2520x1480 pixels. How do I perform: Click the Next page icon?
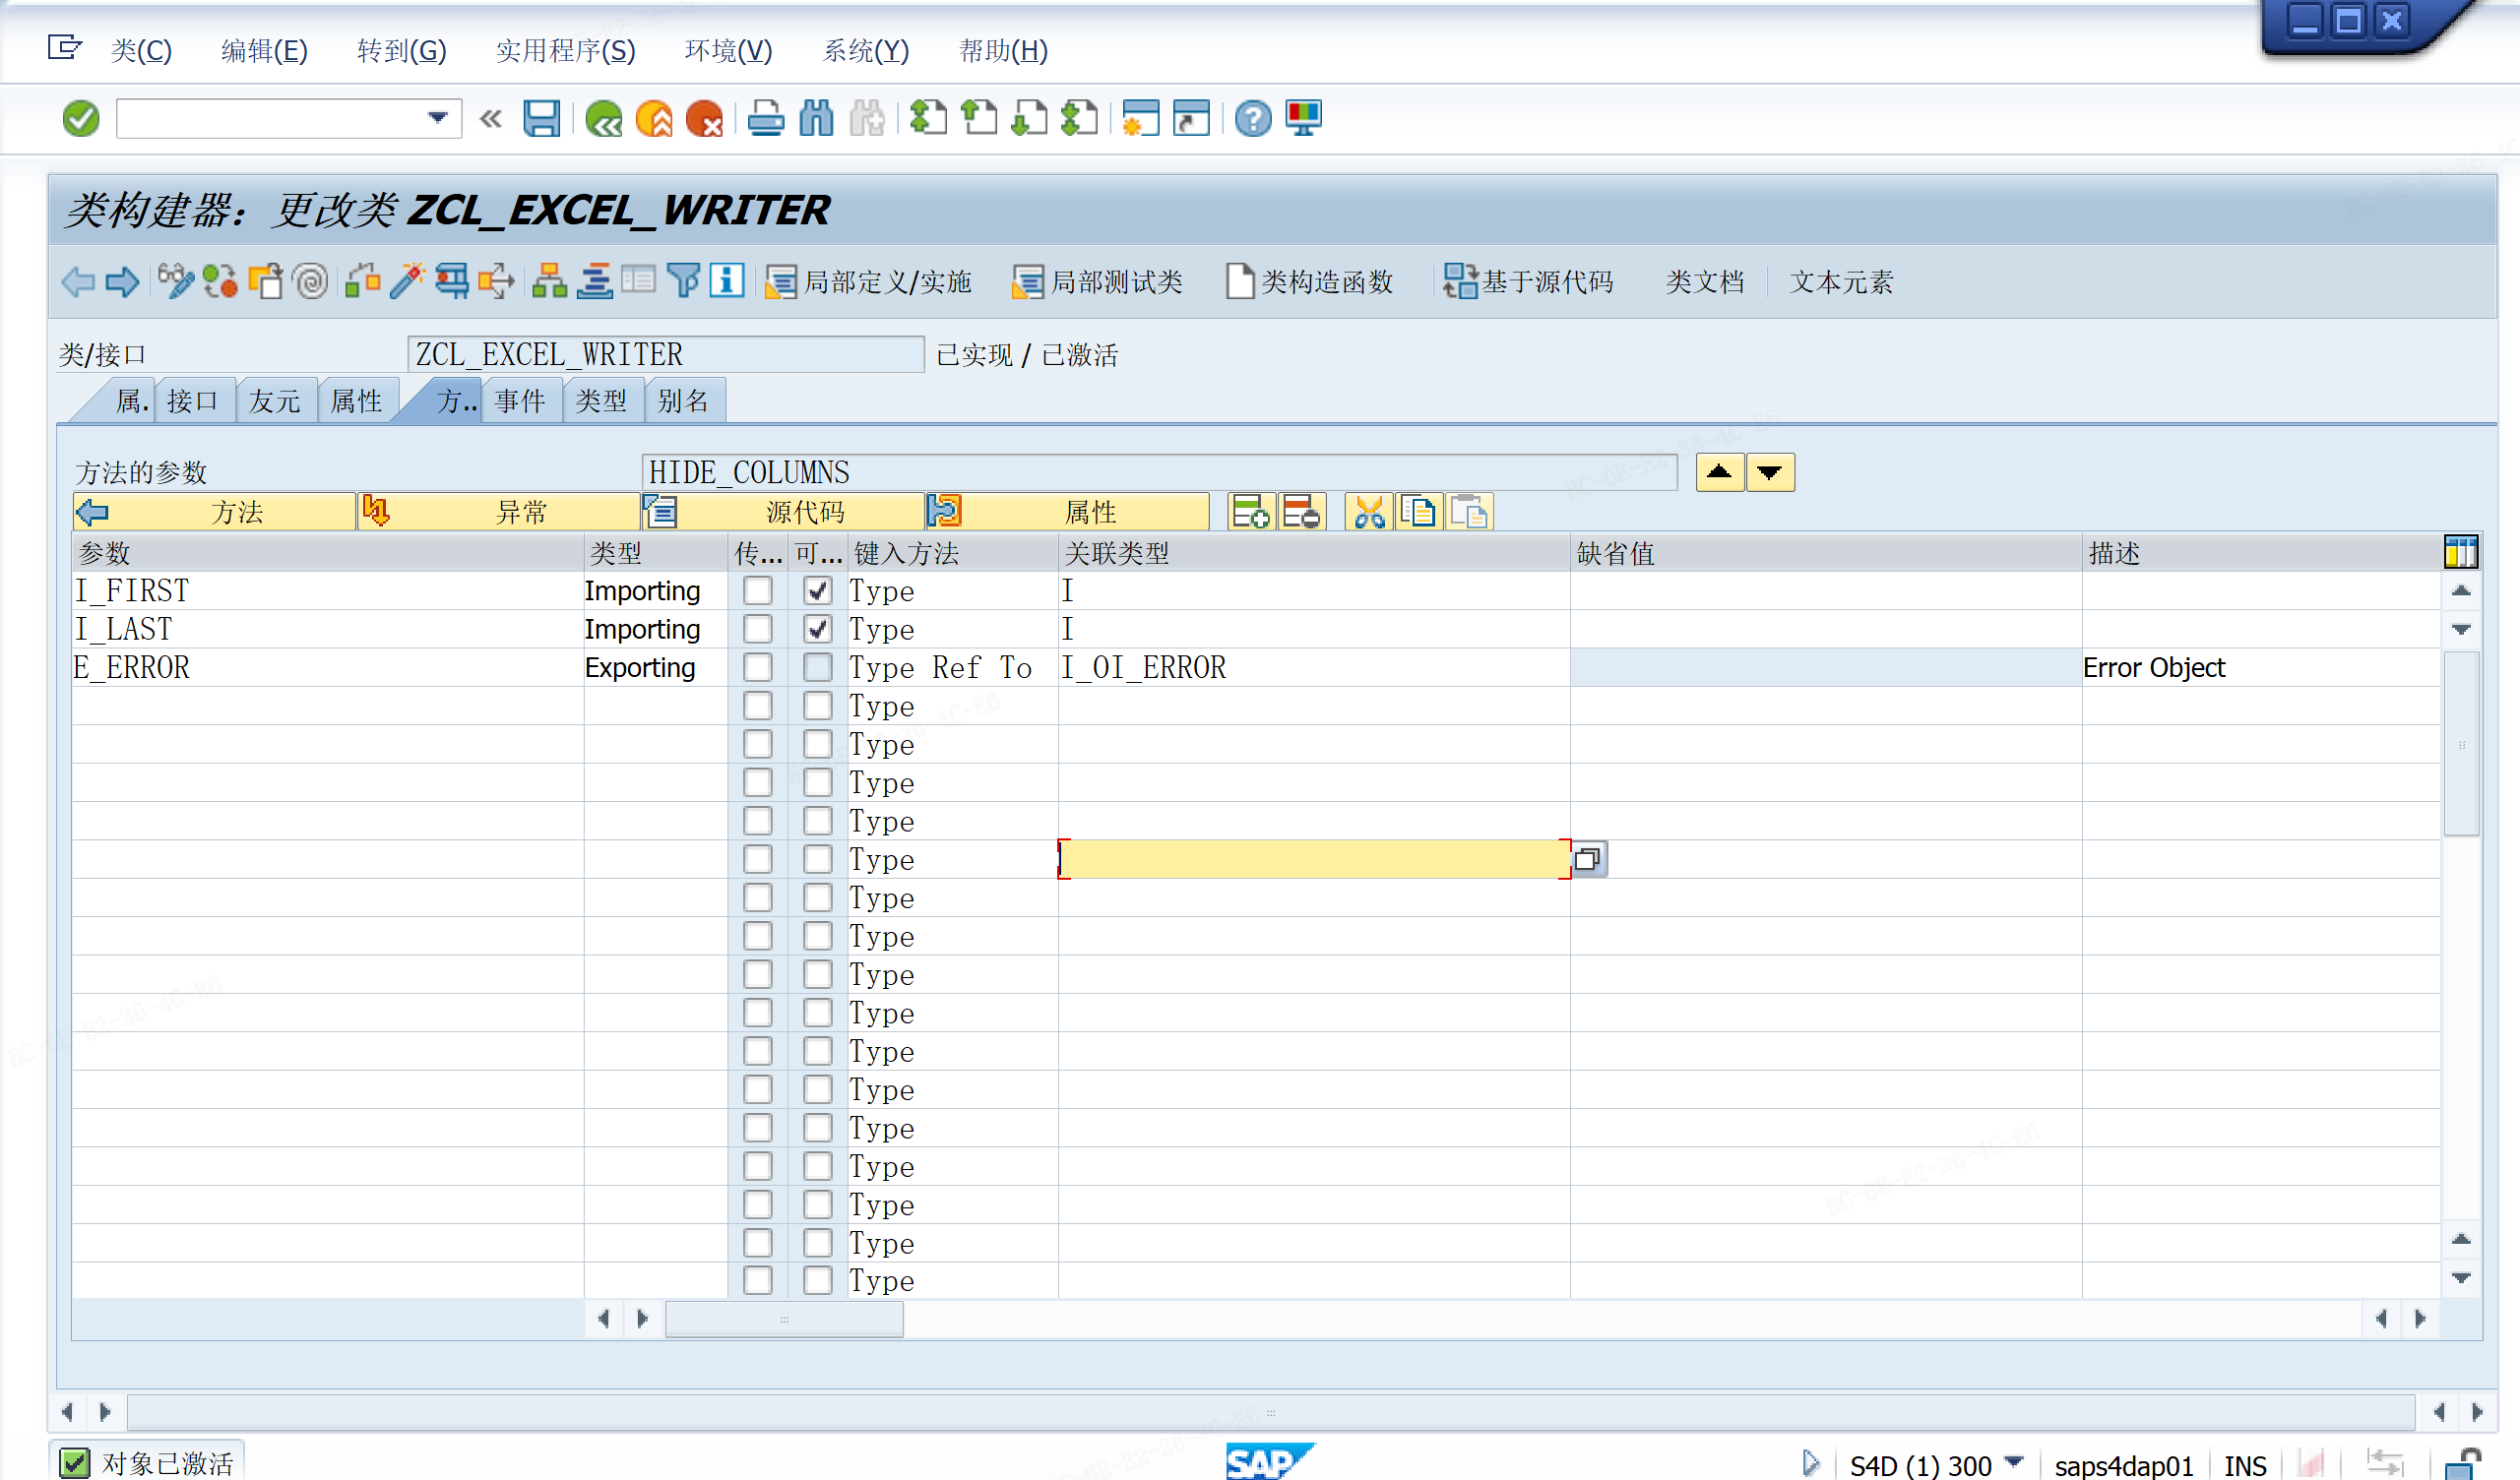[x=1029, y=119]
